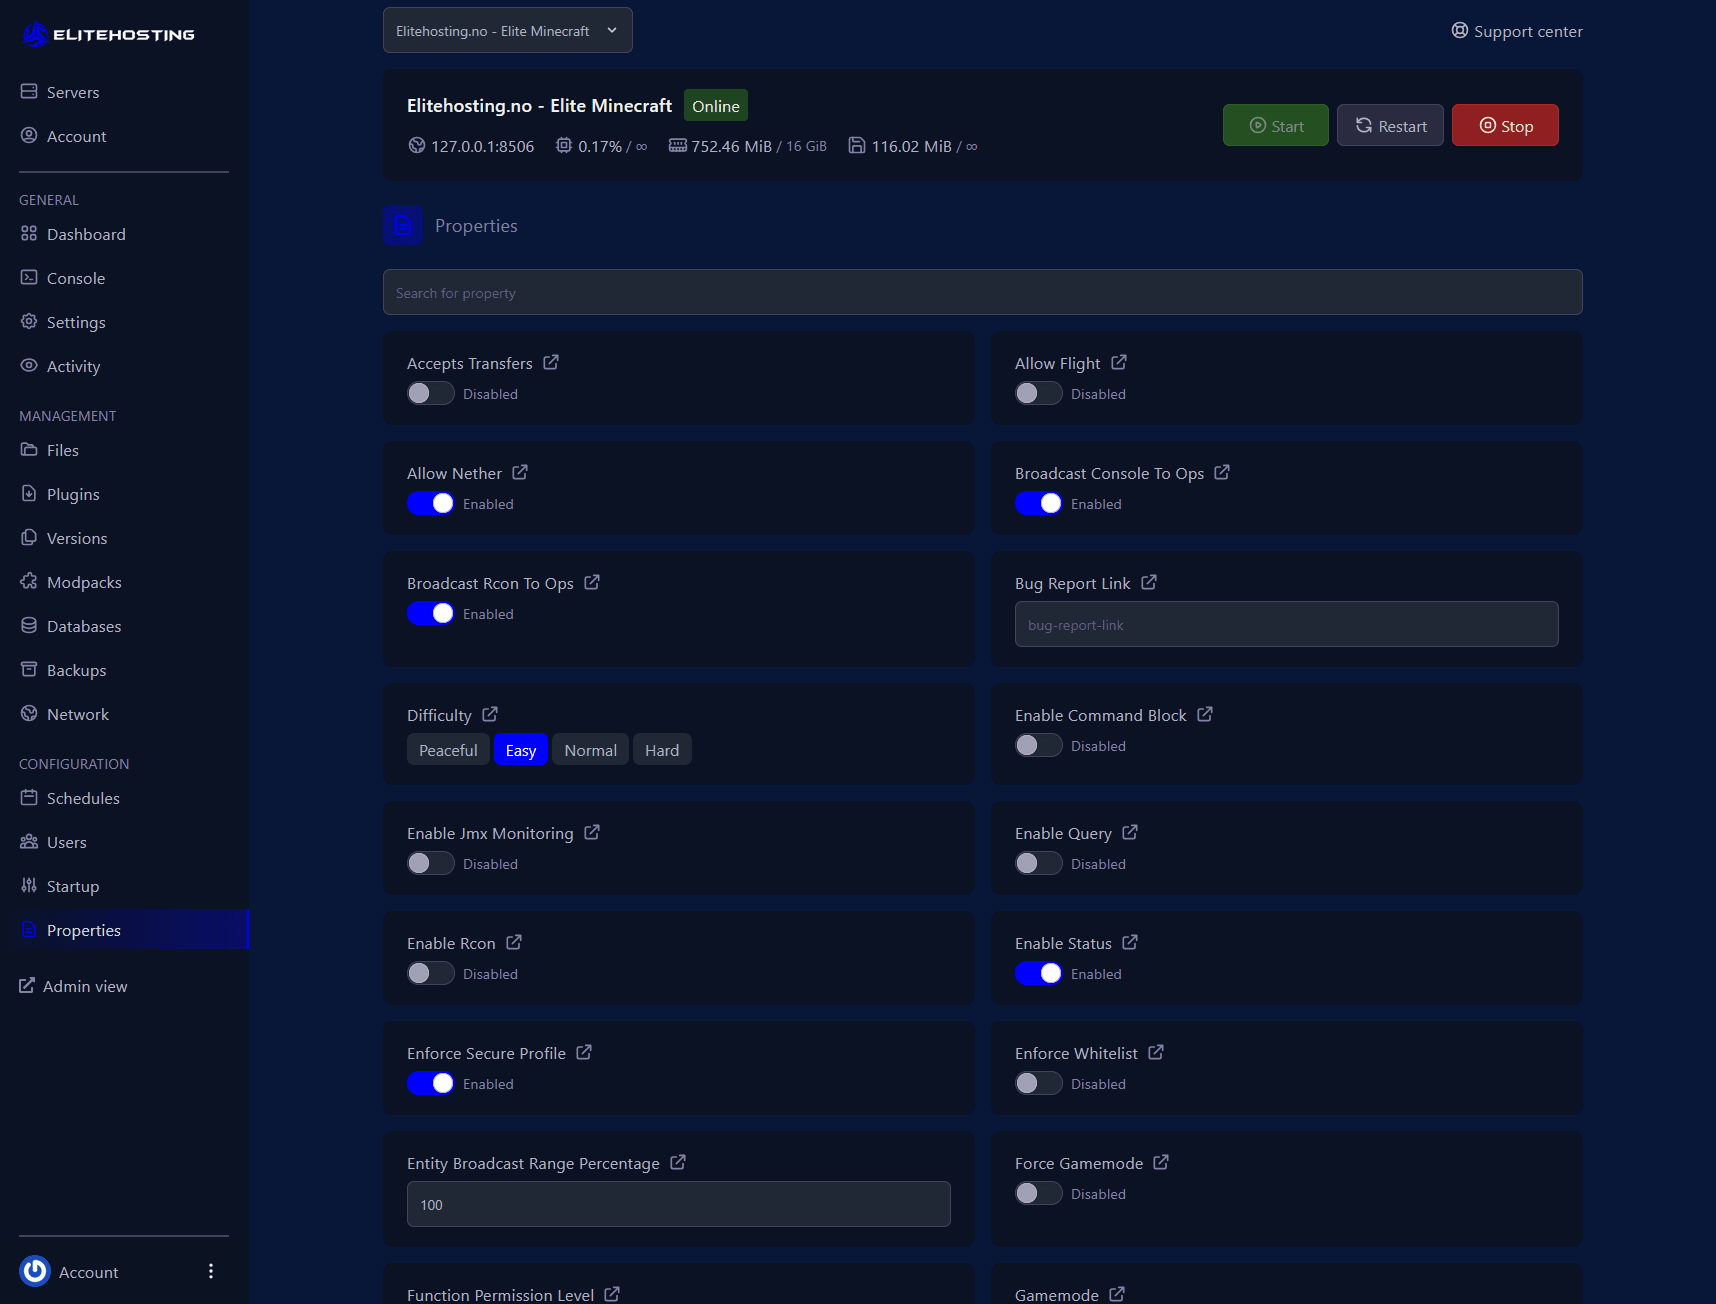The image size is (1716, 1304).
Task: Disable the Allow Nether toggle
Action: (x=430, y=503)
